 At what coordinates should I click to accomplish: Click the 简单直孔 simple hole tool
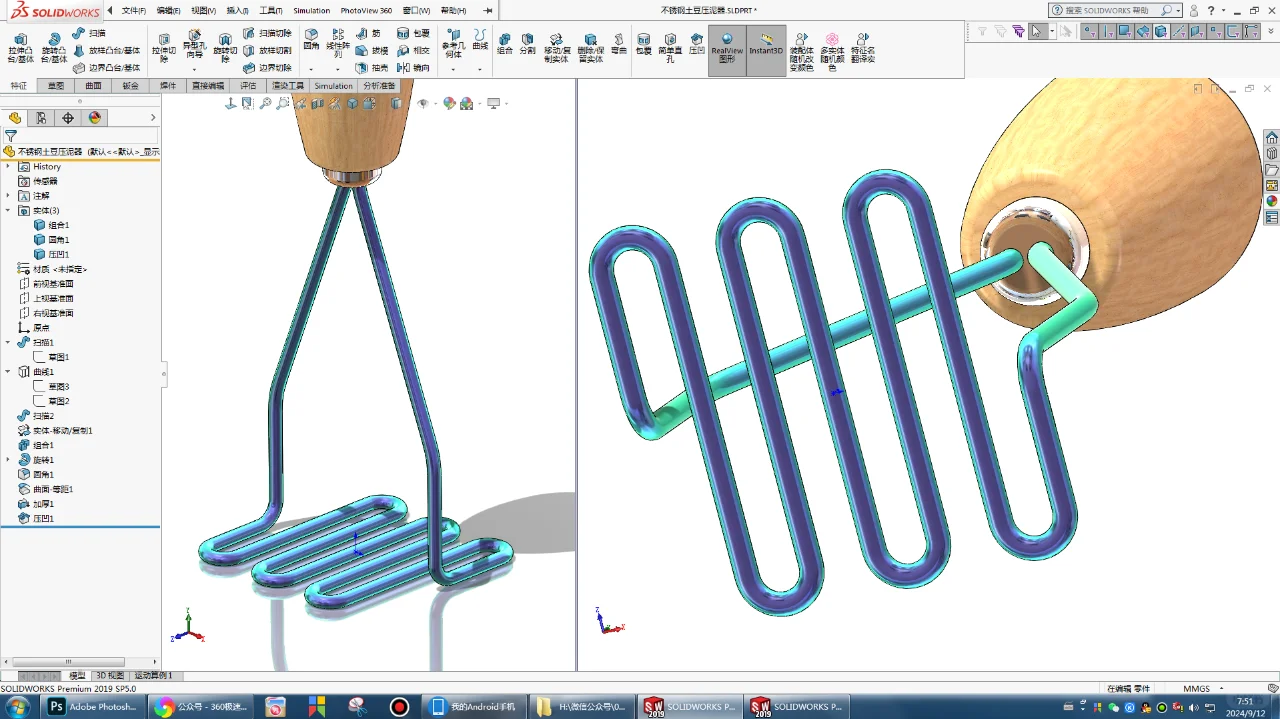670,47
